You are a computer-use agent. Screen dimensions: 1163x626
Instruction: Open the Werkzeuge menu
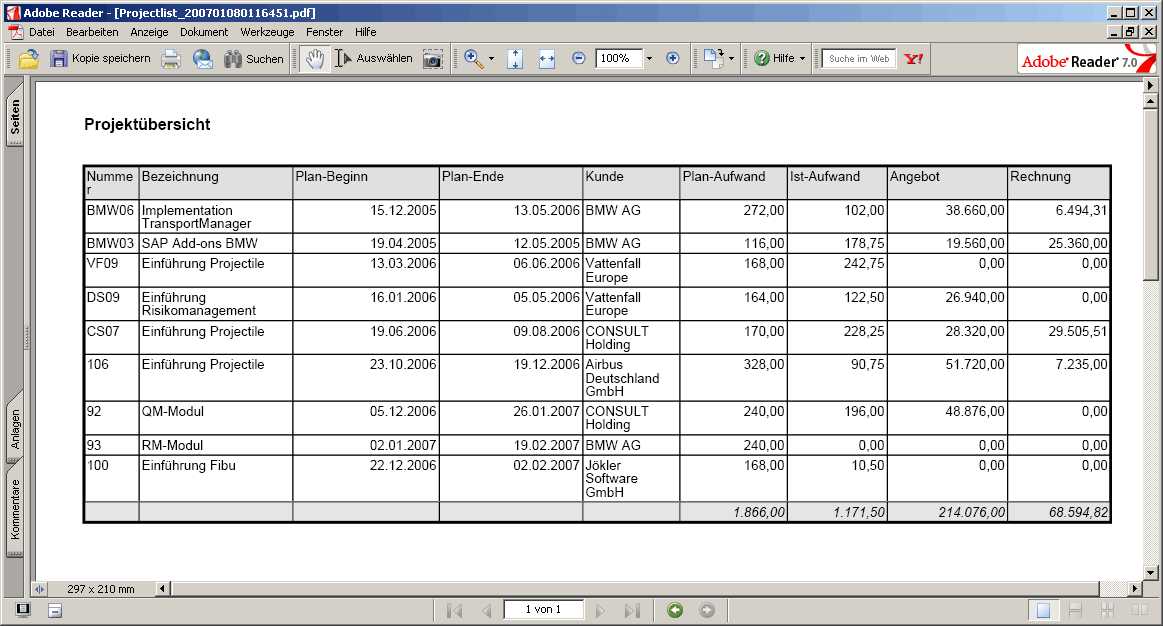(267, 32)
